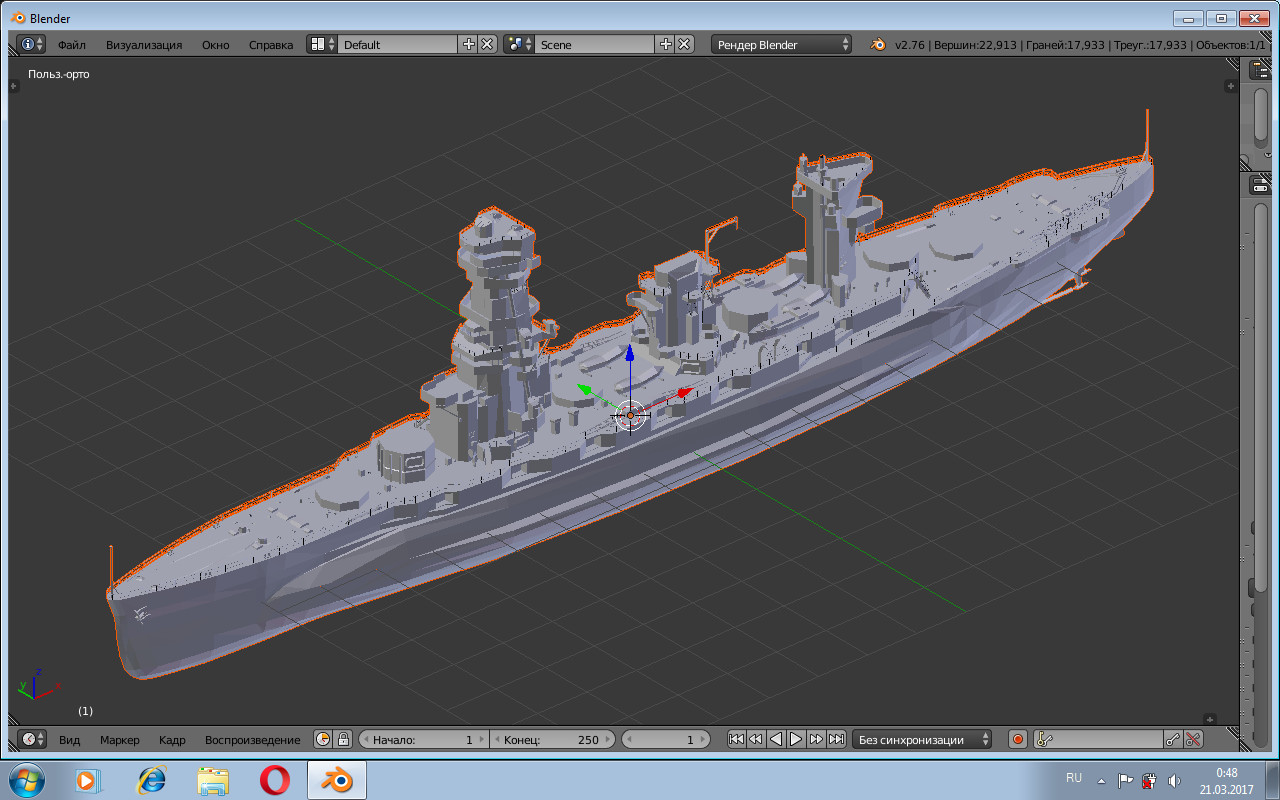Click the screen layout browse icon
This screenshot has height=800, width=1280.
pyautogui.click(x=321, y=44)
